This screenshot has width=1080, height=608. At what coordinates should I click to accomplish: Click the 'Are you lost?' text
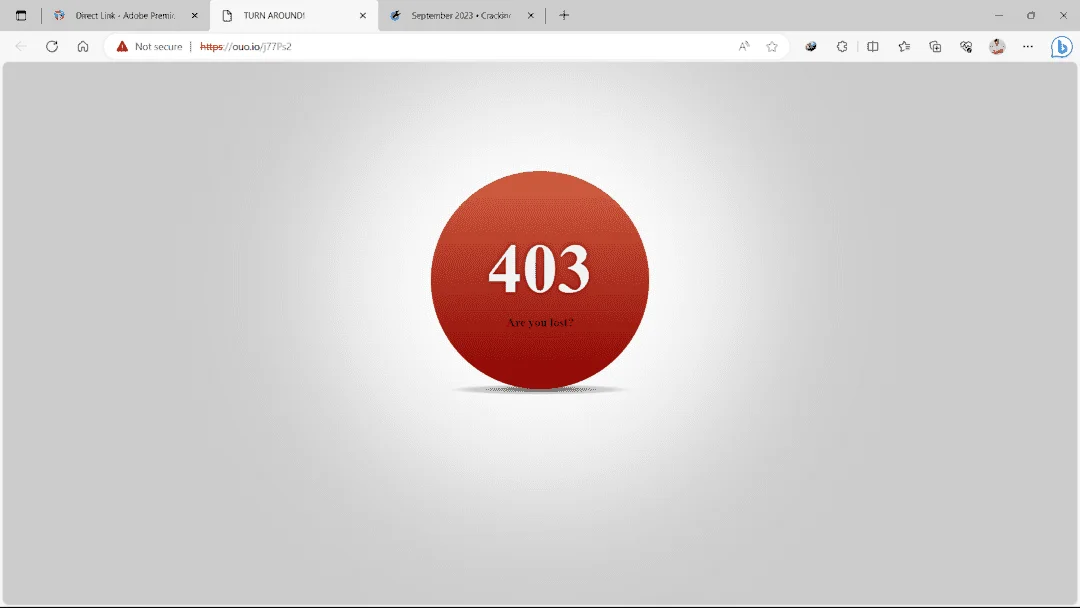tap(540, 322)
